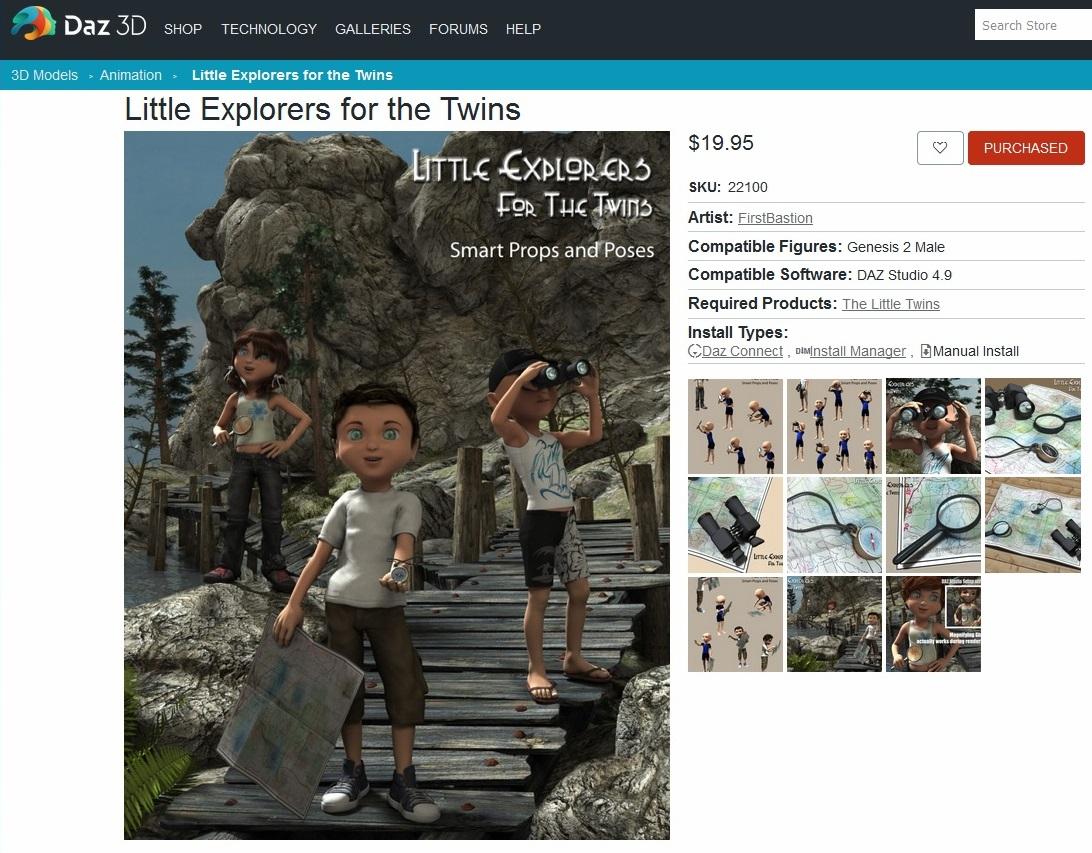Screen dimensions: 1092x853
Task: Open the SHOP menu
Action: (182, 29)
